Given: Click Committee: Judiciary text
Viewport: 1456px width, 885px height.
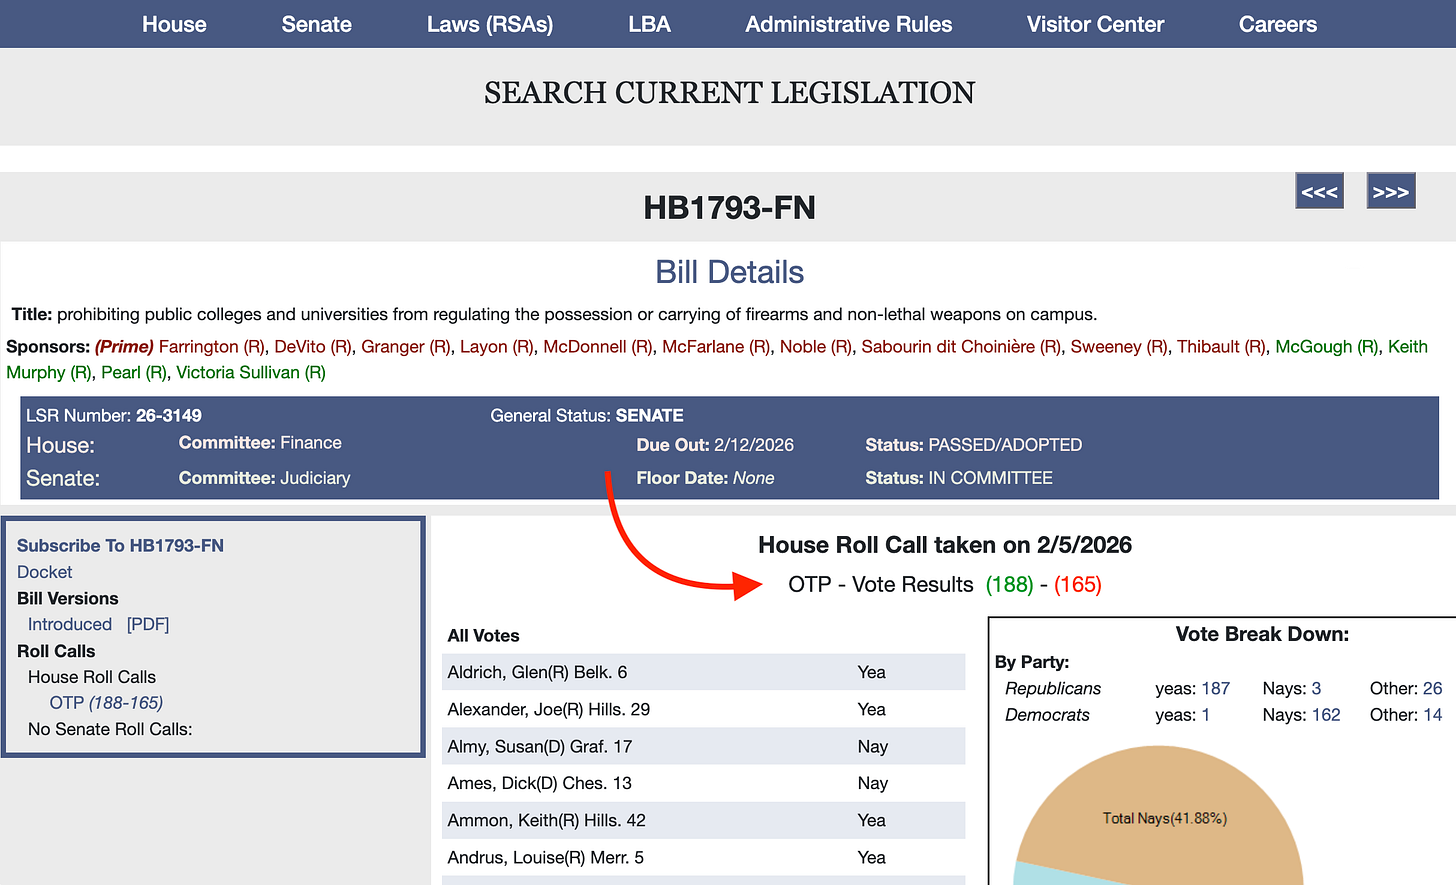Looking at the screenshot, I should click(264, 478).
